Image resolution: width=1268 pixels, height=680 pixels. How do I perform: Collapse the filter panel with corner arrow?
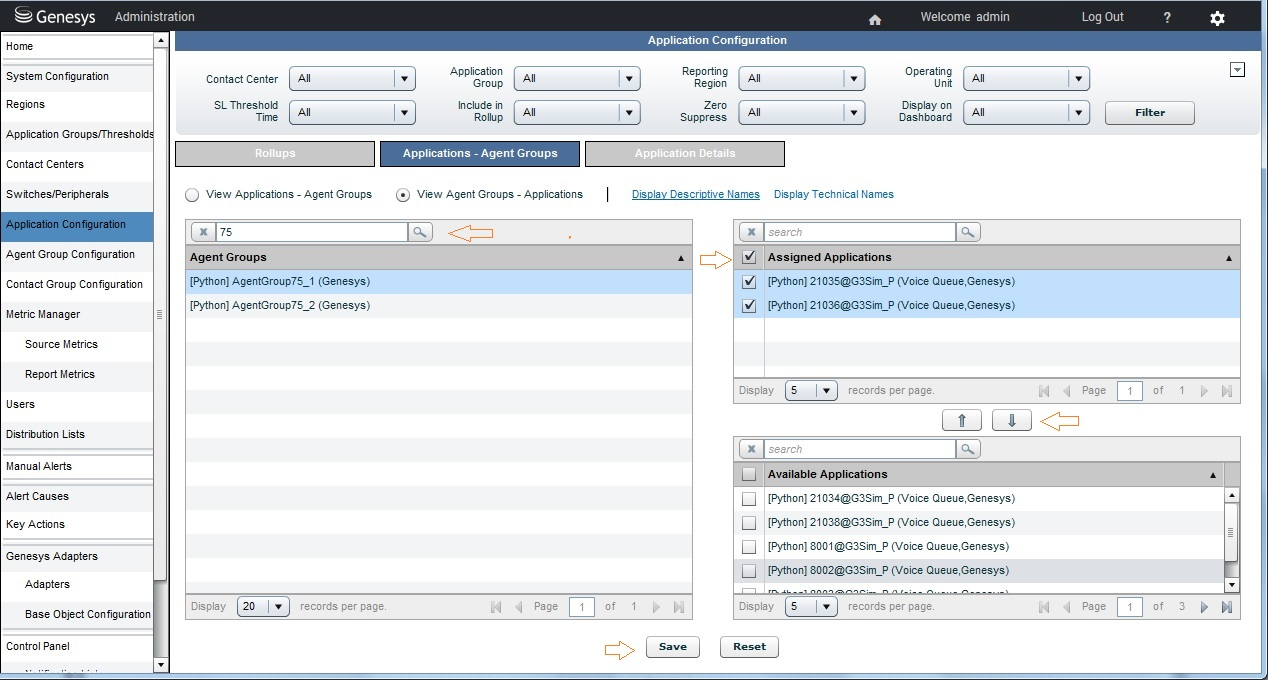(x=1237, y=69)
